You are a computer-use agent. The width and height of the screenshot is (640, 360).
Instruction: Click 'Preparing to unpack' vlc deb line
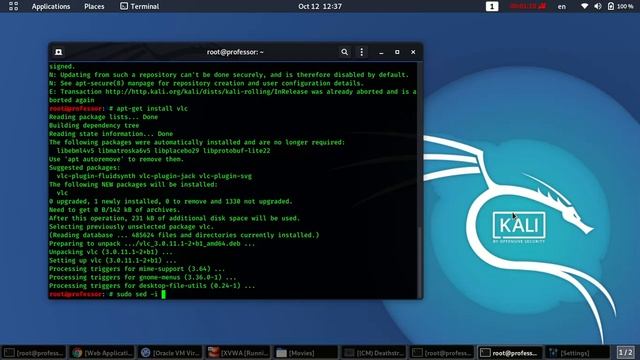pyautogui.click(x=152, y=244)
